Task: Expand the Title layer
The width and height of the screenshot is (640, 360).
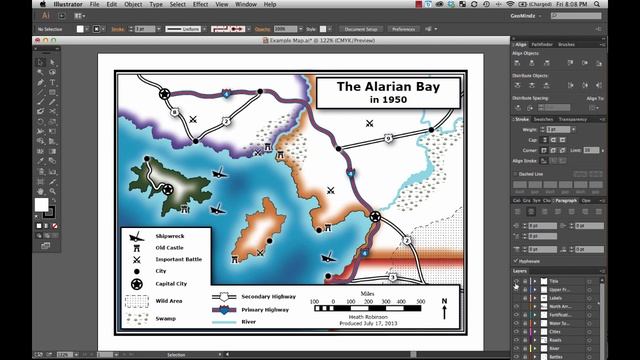Action: point(535,281)
